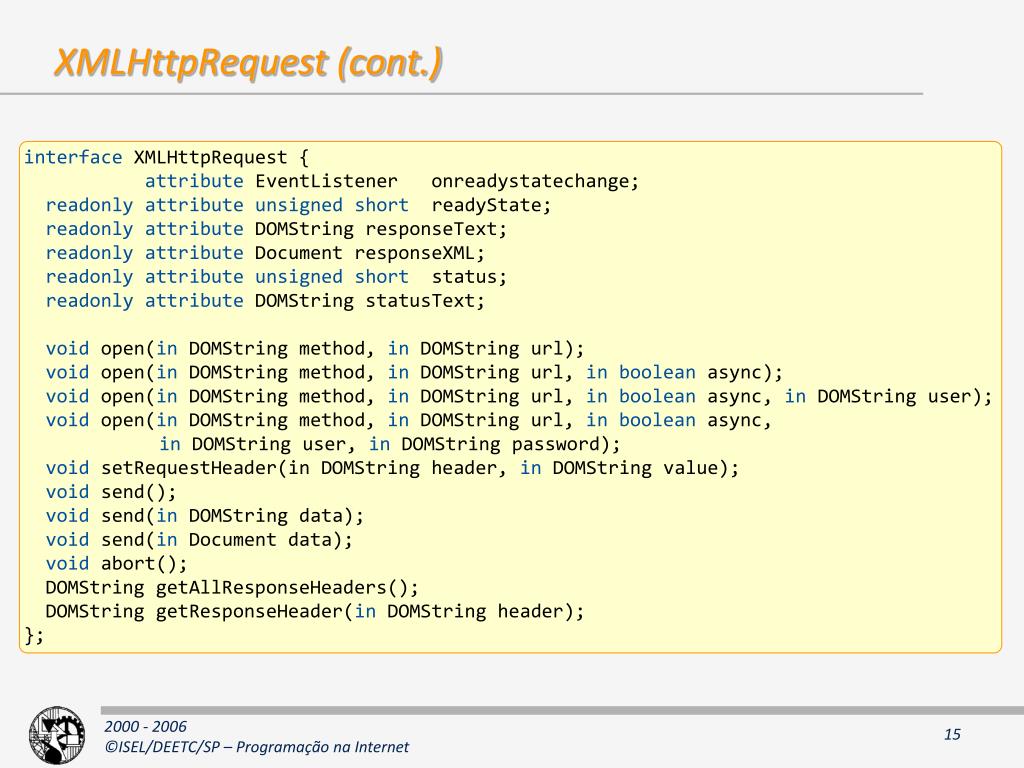Click the closing "};" of the interface
The height and width of the screenshot is (768, 1024).
(34, 635)
